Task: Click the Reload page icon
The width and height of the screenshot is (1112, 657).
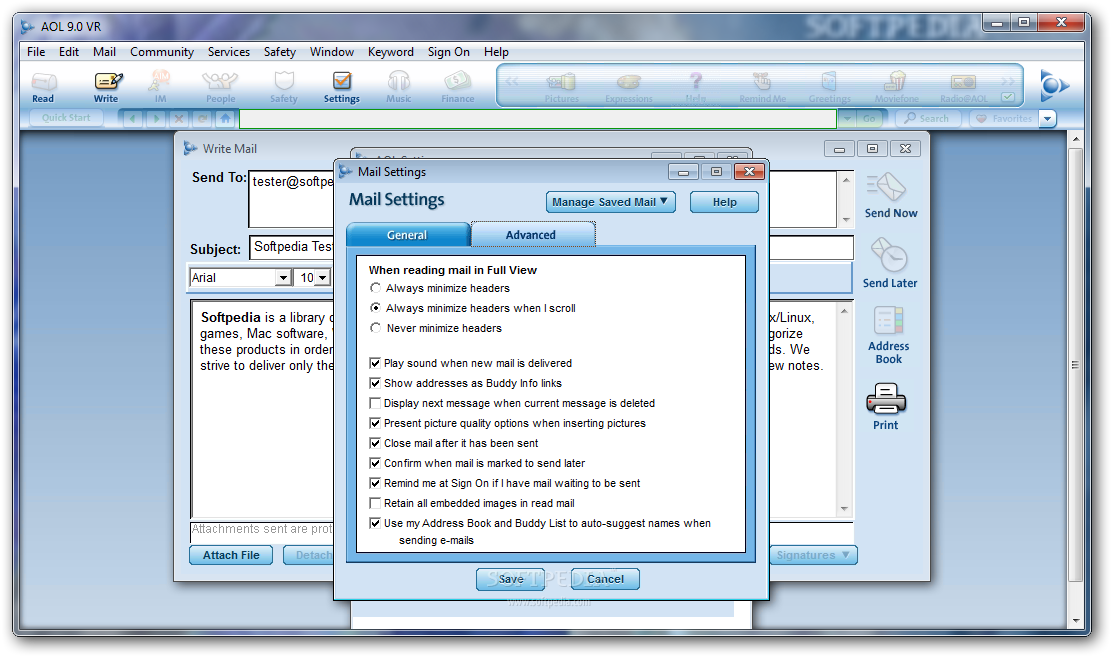Action: (202, 118)
